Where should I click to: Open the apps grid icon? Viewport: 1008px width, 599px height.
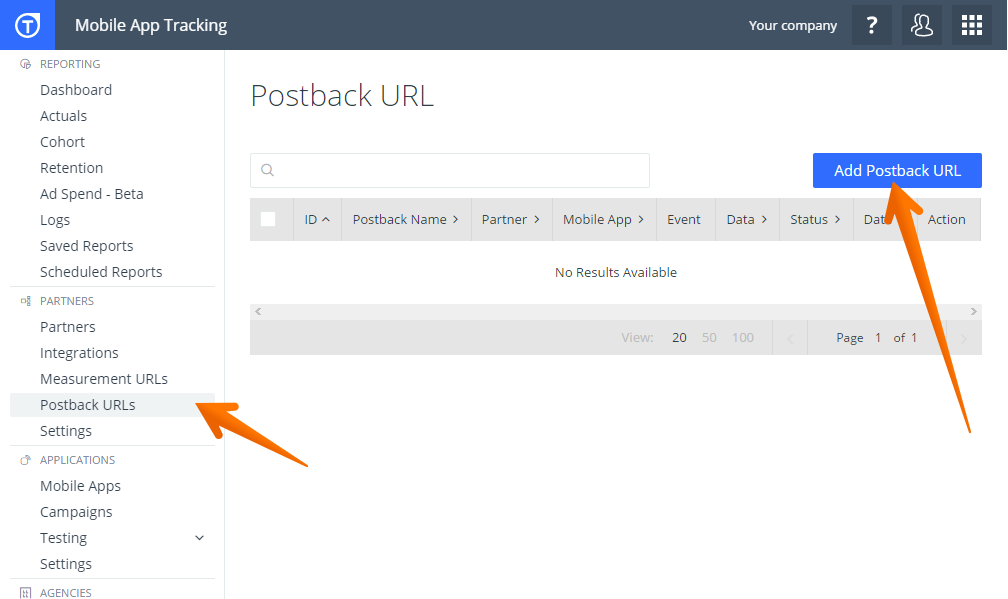click(x=971, y=25)
